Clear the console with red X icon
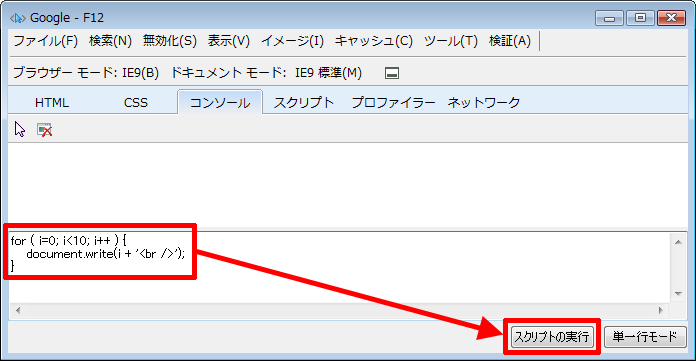 click(44, 130)
